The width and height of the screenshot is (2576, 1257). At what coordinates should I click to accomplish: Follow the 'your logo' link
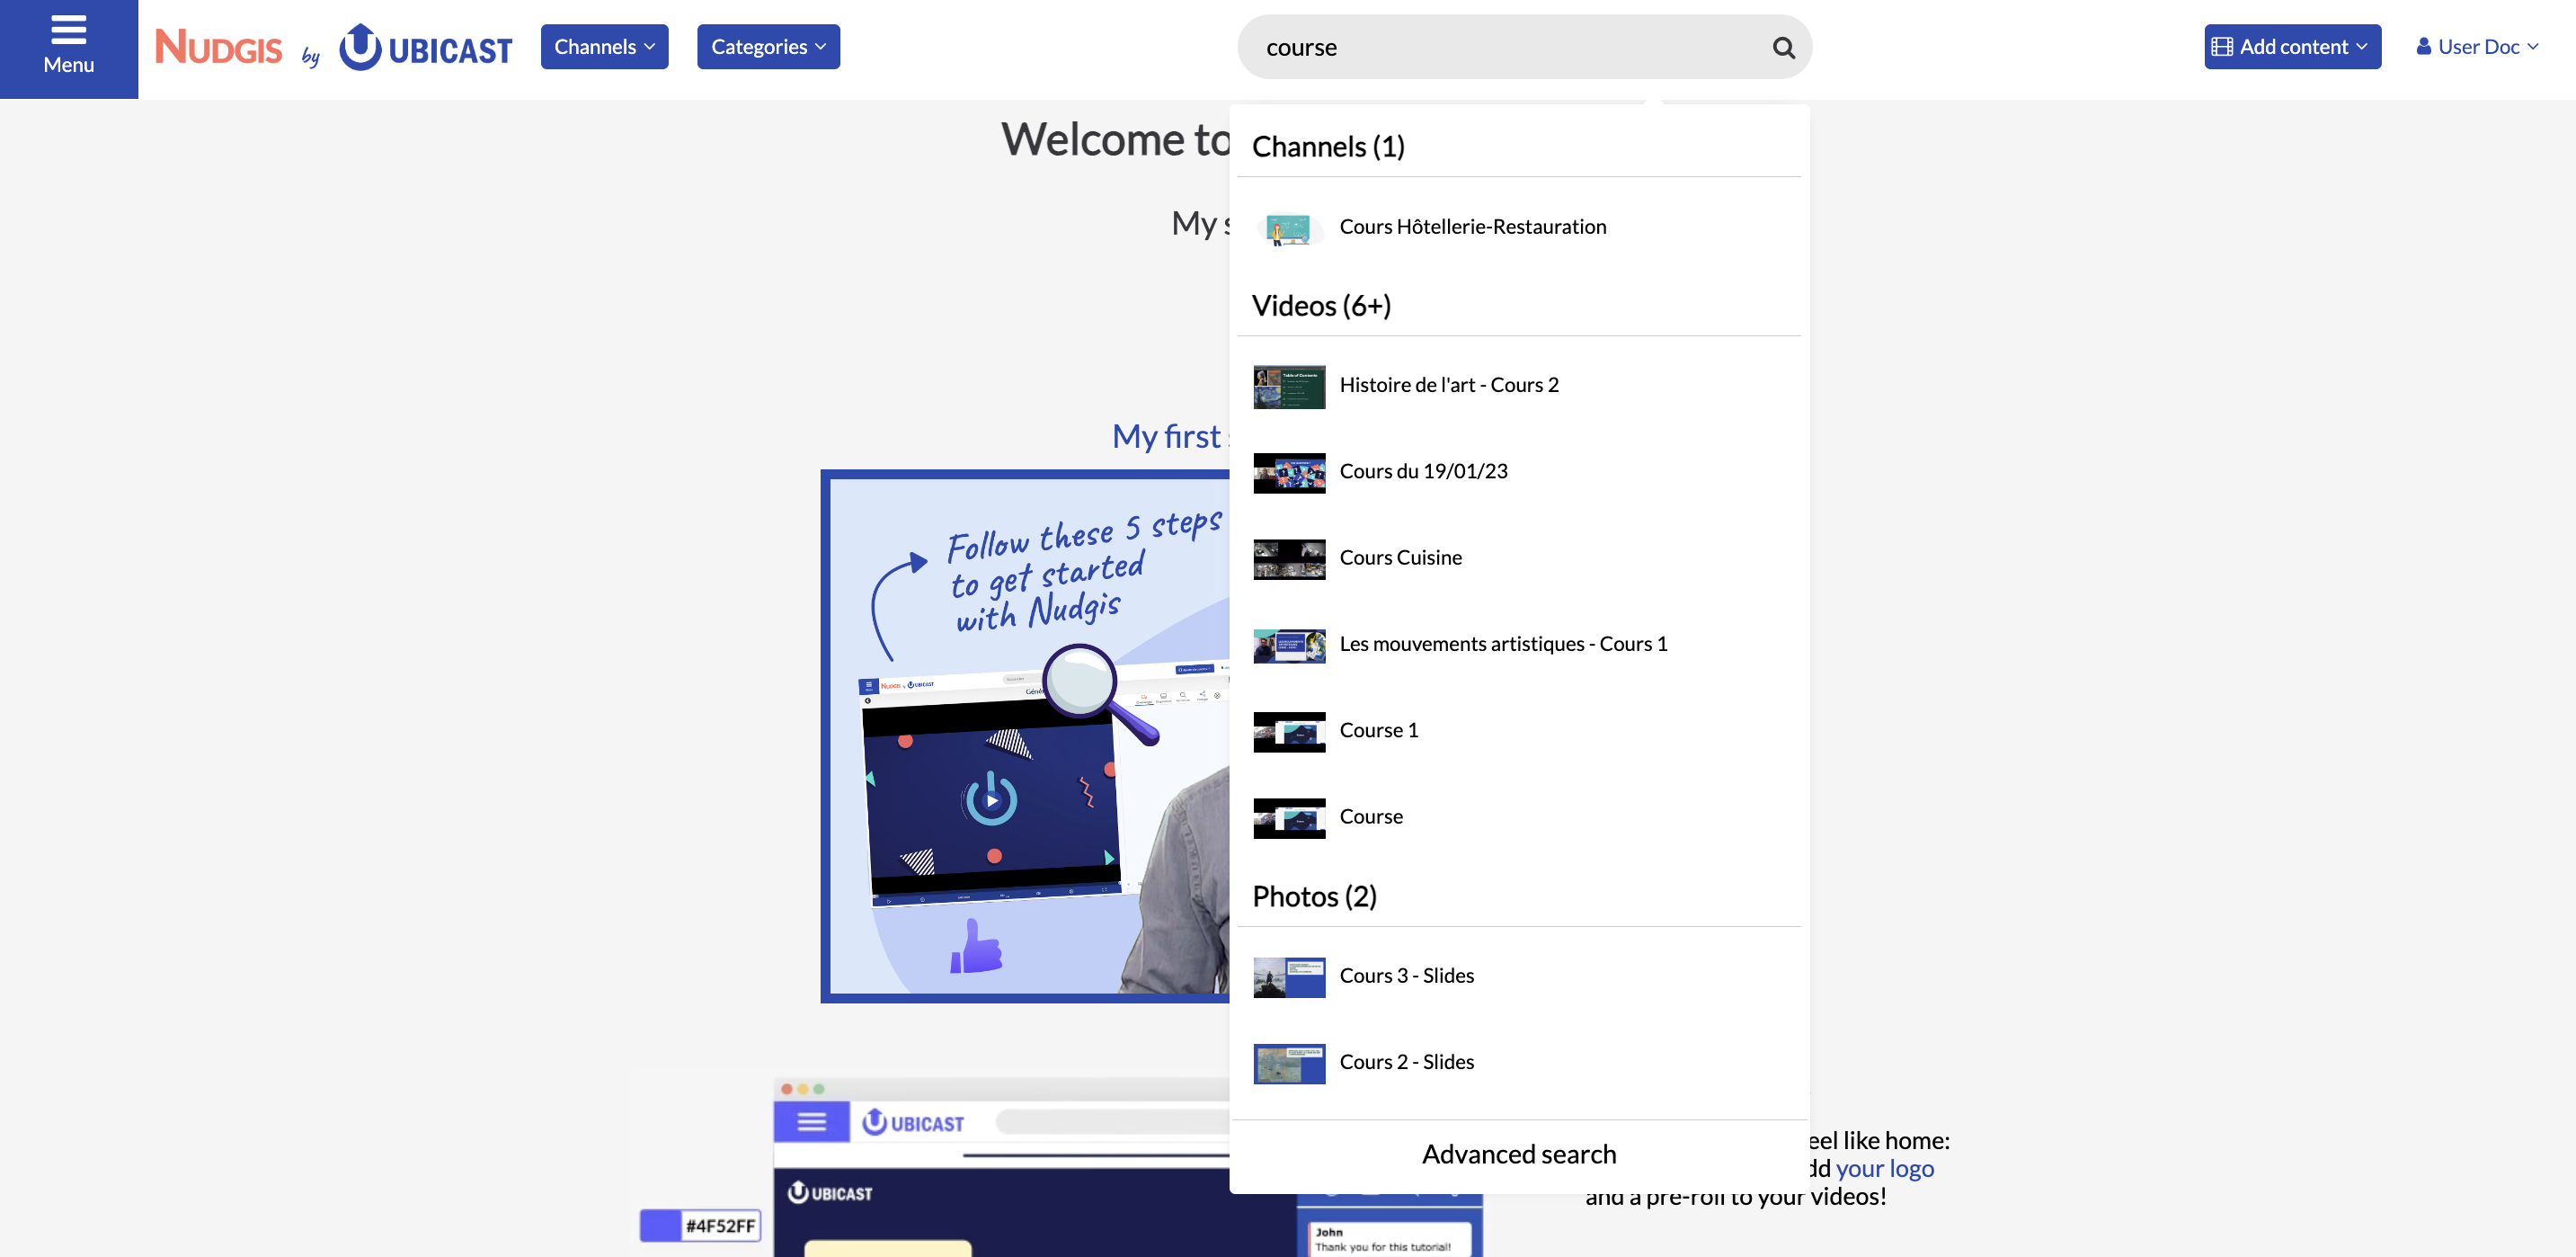1884,1168
